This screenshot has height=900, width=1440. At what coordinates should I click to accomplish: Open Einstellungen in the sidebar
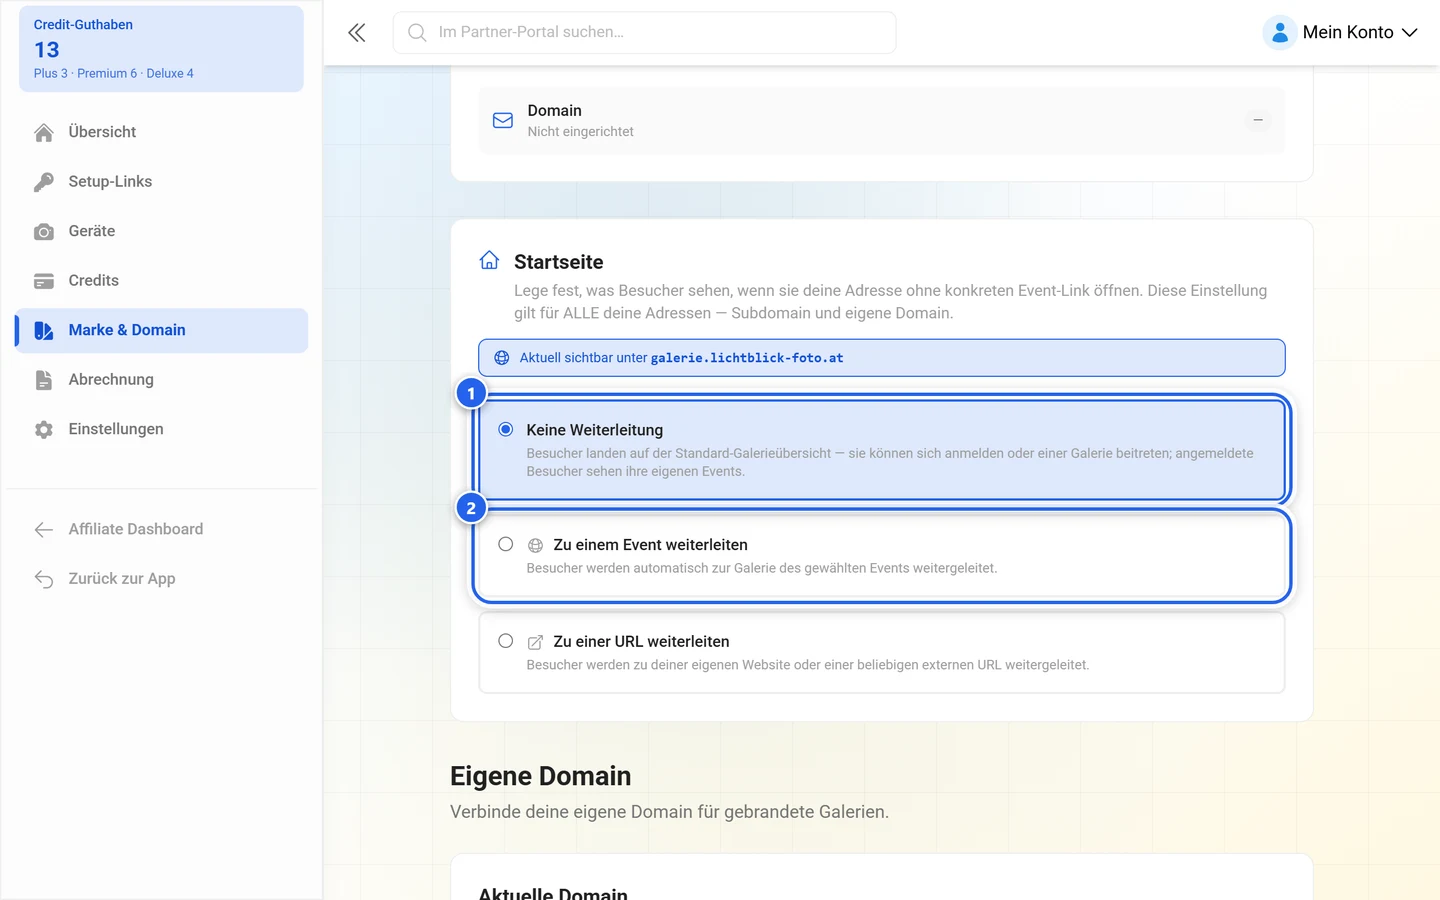(162, 429)
